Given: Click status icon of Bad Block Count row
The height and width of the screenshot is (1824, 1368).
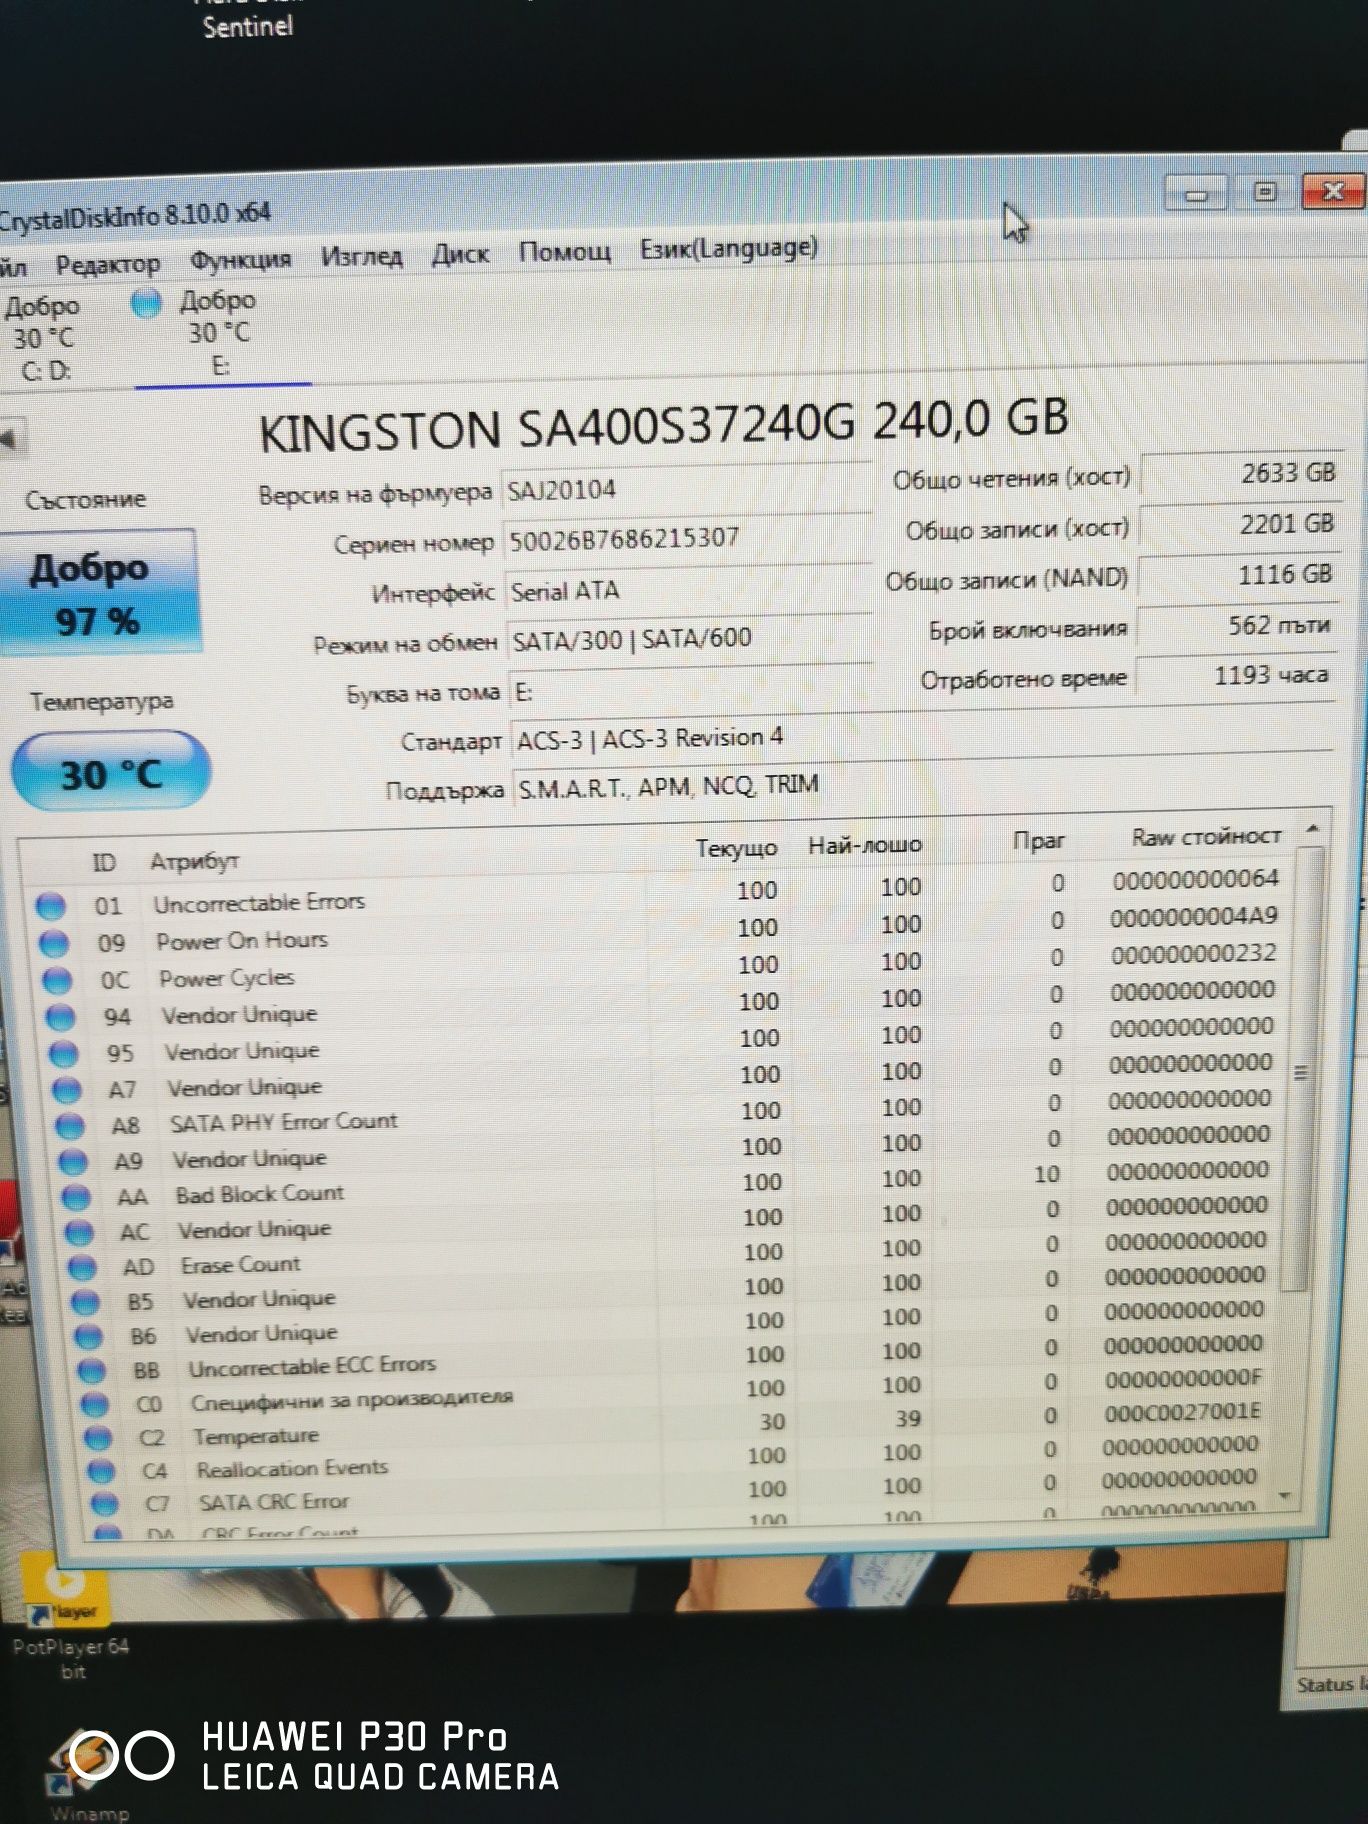Looking at the screenshot, I should coord(76,1197).
